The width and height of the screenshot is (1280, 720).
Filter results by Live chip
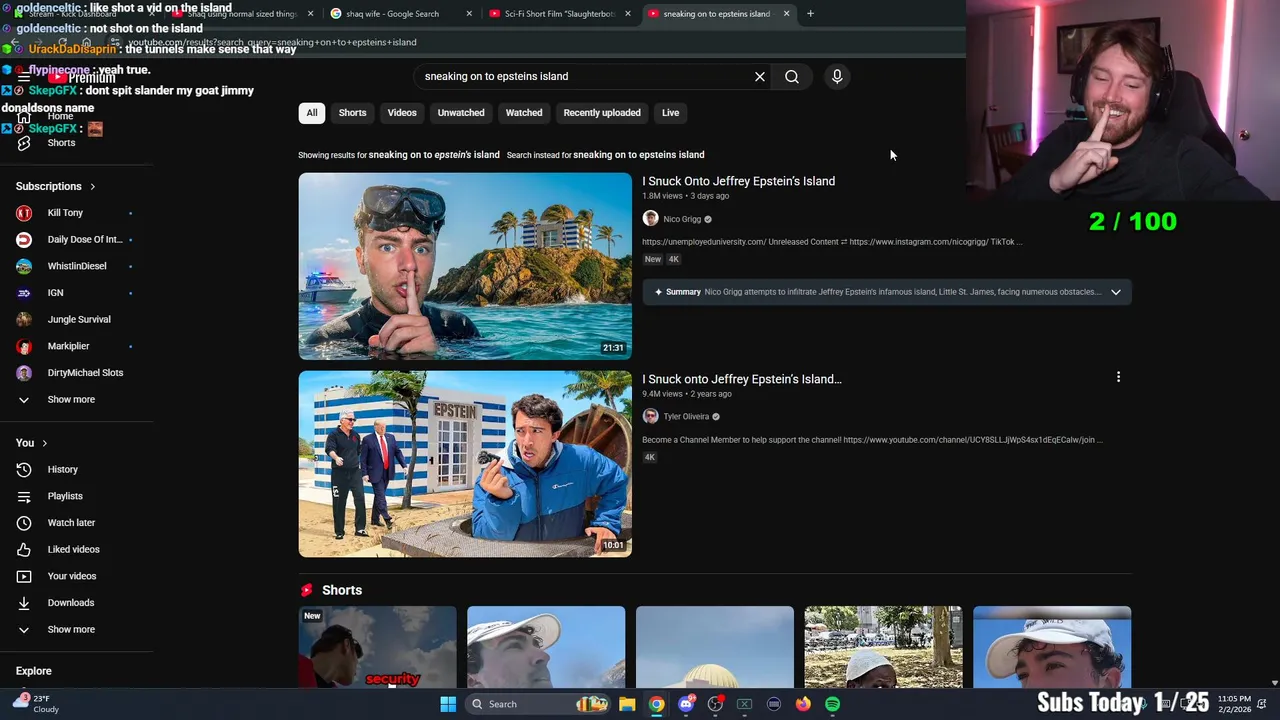tap(670, 113)
